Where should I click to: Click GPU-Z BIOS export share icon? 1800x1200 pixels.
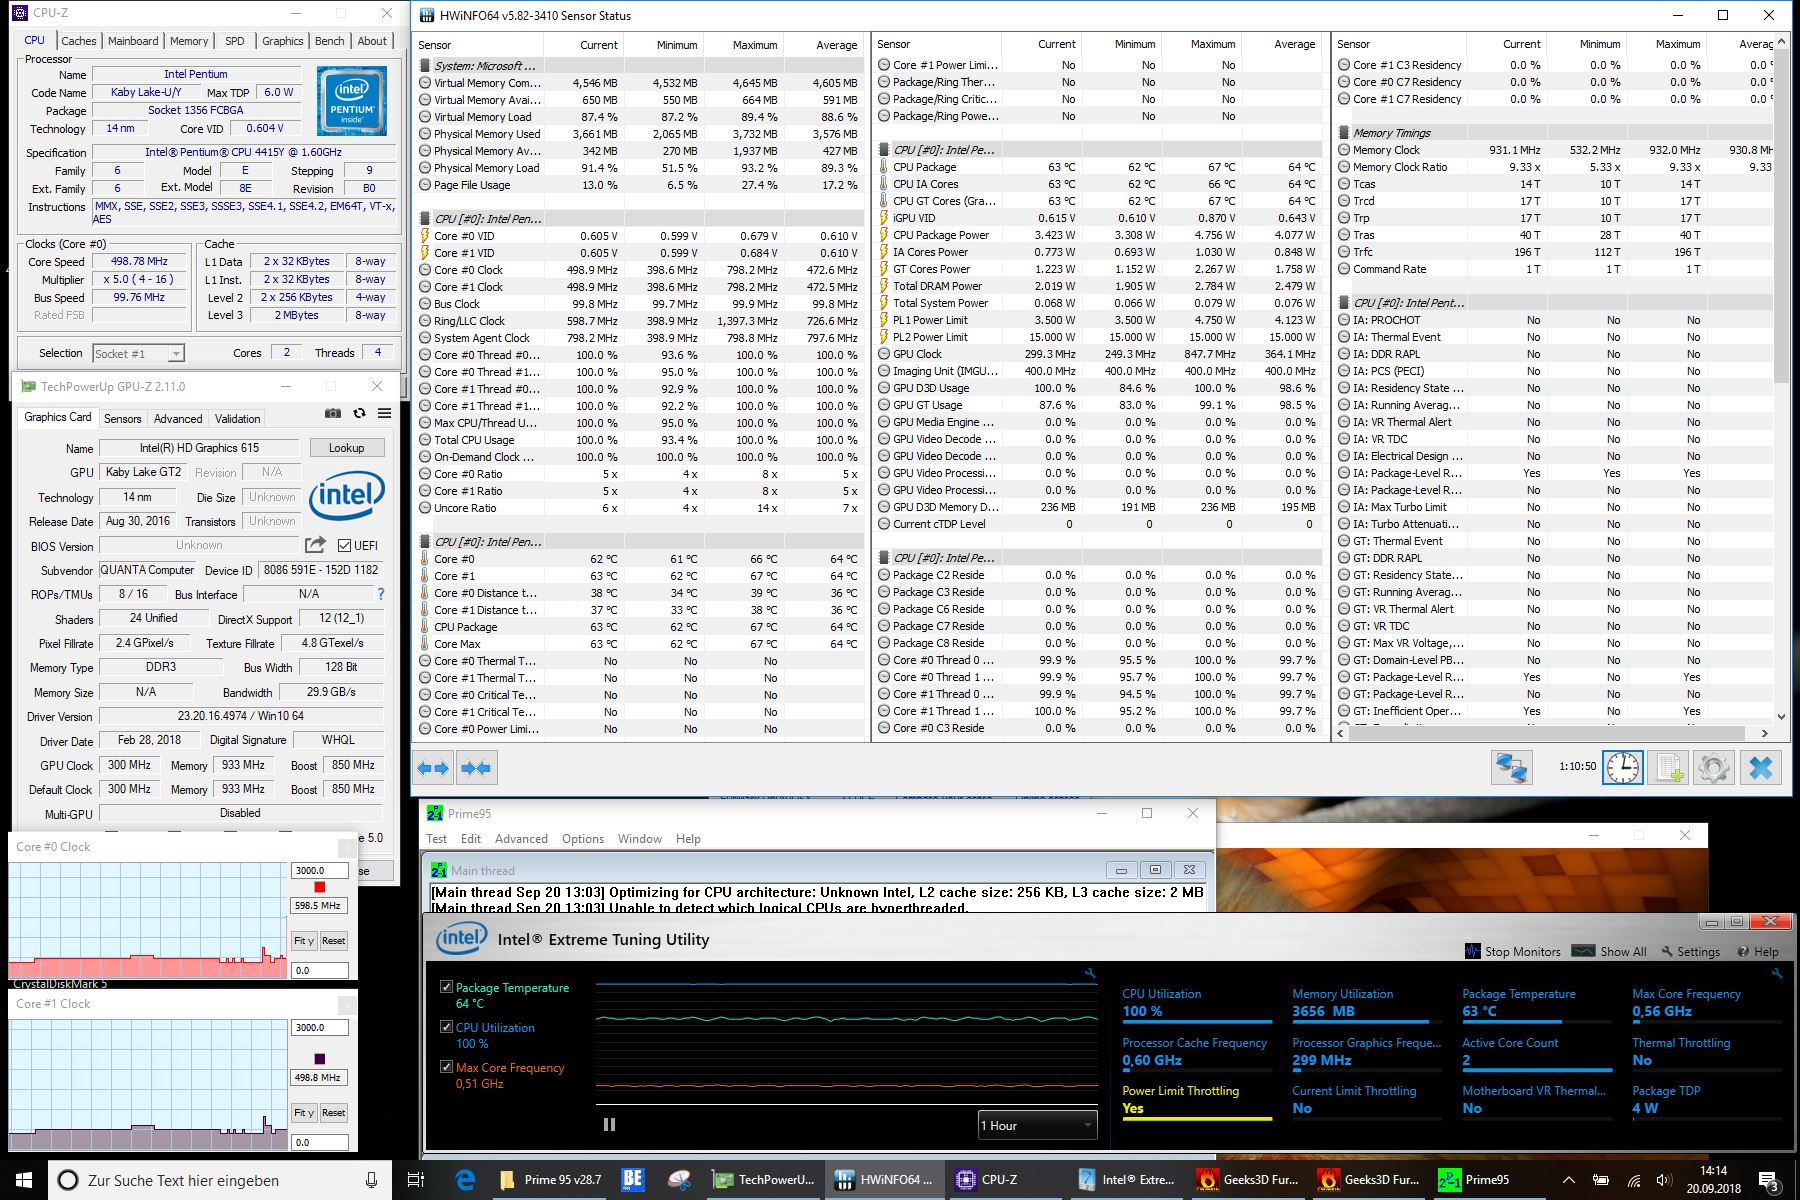pos(315,545)
